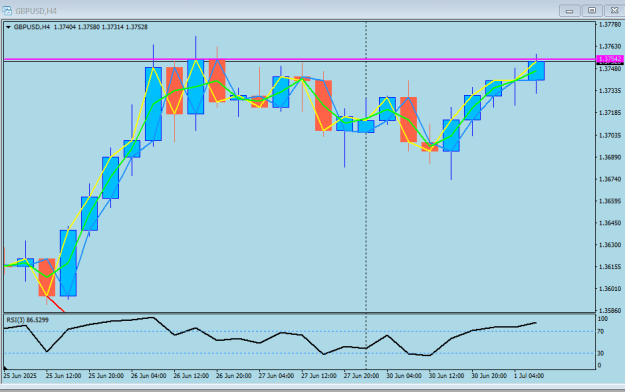Screen dimensions: 625x392
Task: Click the 27 Jun 20:00 time label
Action: click(362, 376)
